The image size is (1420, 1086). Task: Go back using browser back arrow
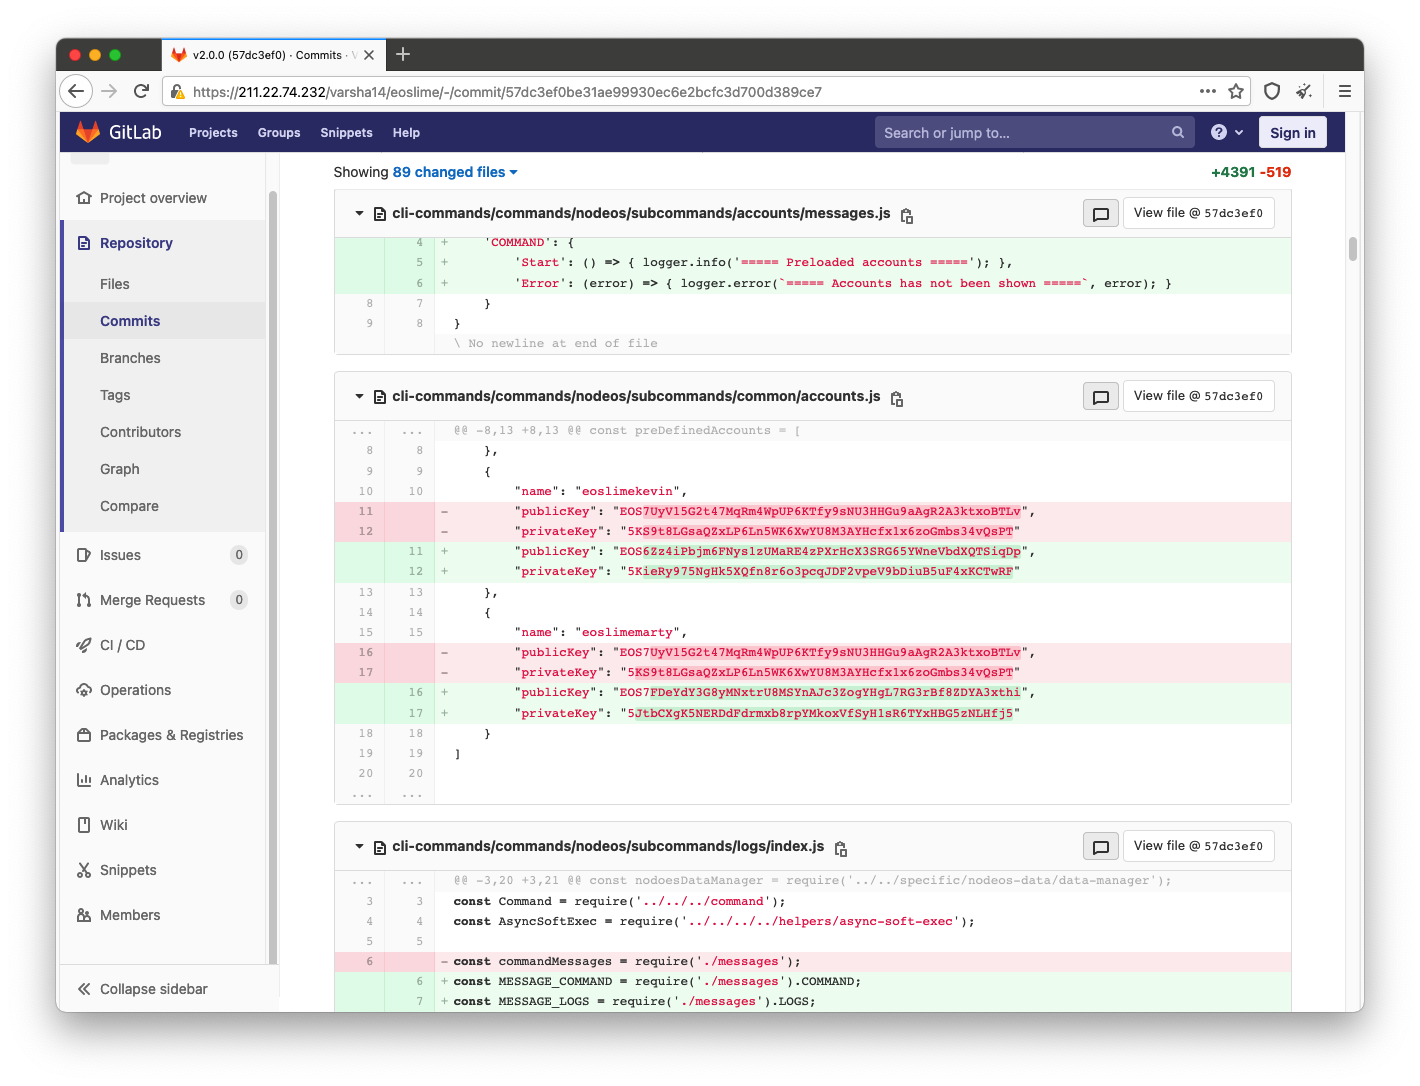(x=77, y=91)
